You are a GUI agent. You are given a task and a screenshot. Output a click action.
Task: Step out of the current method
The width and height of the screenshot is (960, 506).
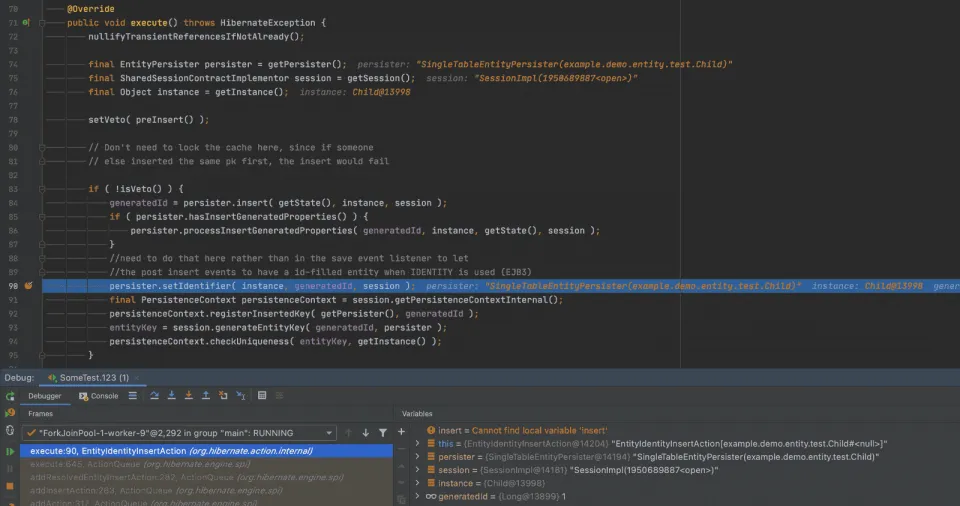coord(206,396)
